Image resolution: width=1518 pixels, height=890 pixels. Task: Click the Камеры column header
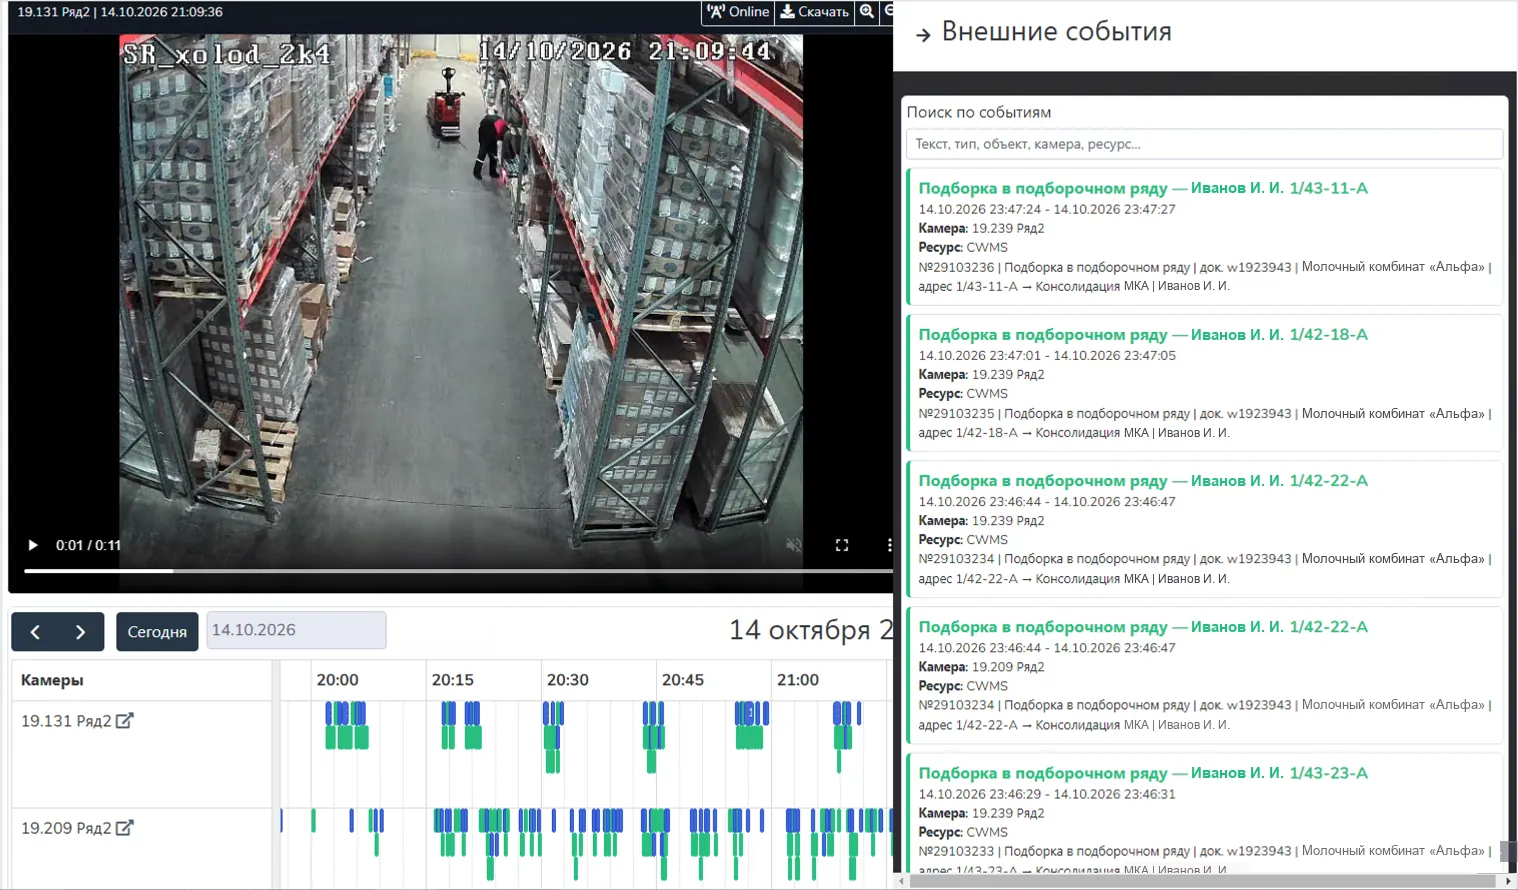click(x=52, y=680)
